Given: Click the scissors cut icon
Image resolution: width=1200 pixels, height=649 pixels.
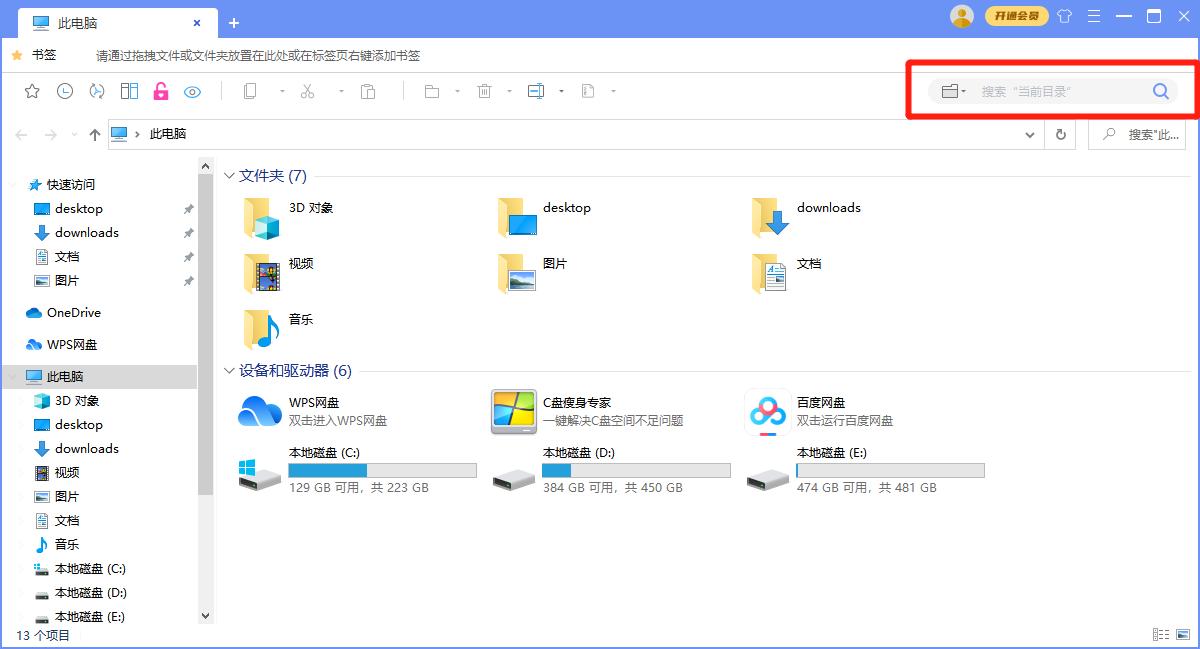Looking at the screenshot, I should coord(307,91).
